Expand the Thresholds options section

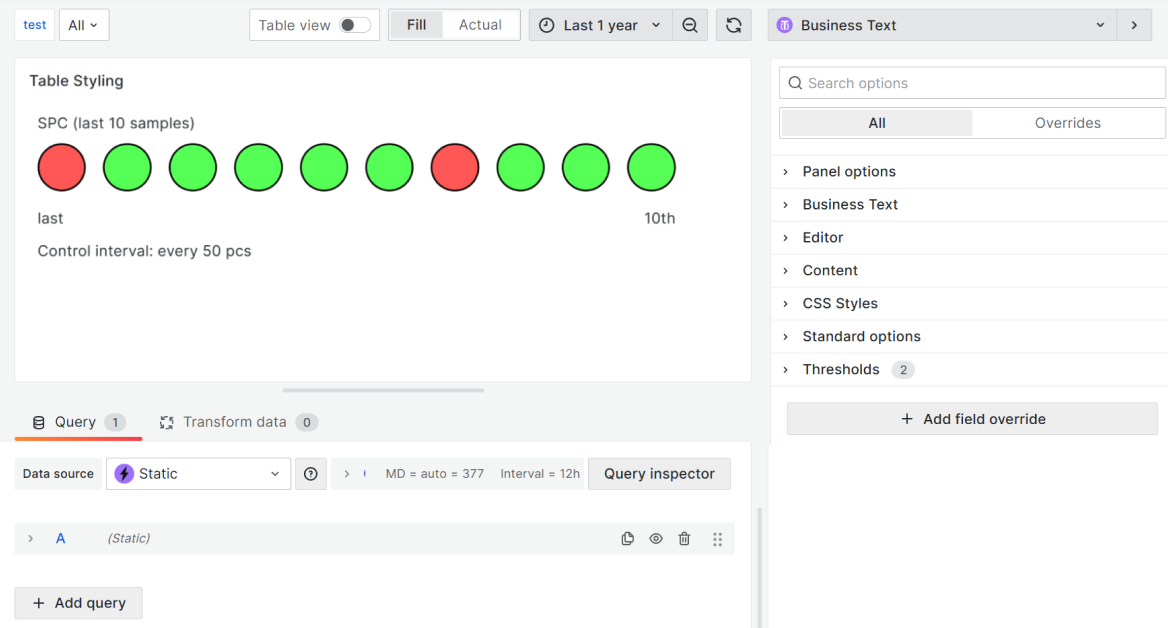[841, 370]
